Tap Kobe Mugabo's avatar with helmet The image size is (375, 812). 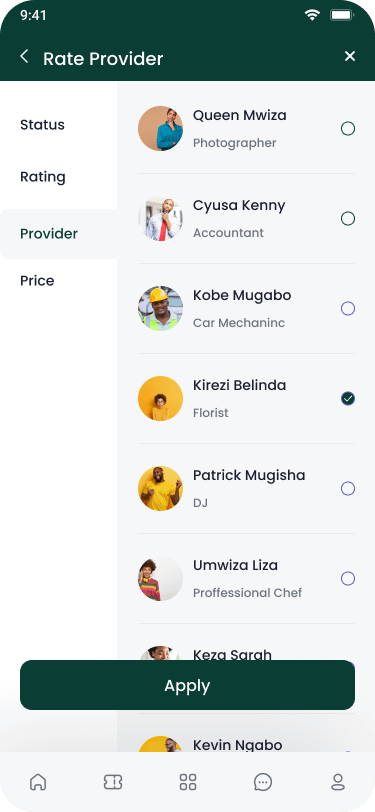pyautogui.click(x=161, y=309)
